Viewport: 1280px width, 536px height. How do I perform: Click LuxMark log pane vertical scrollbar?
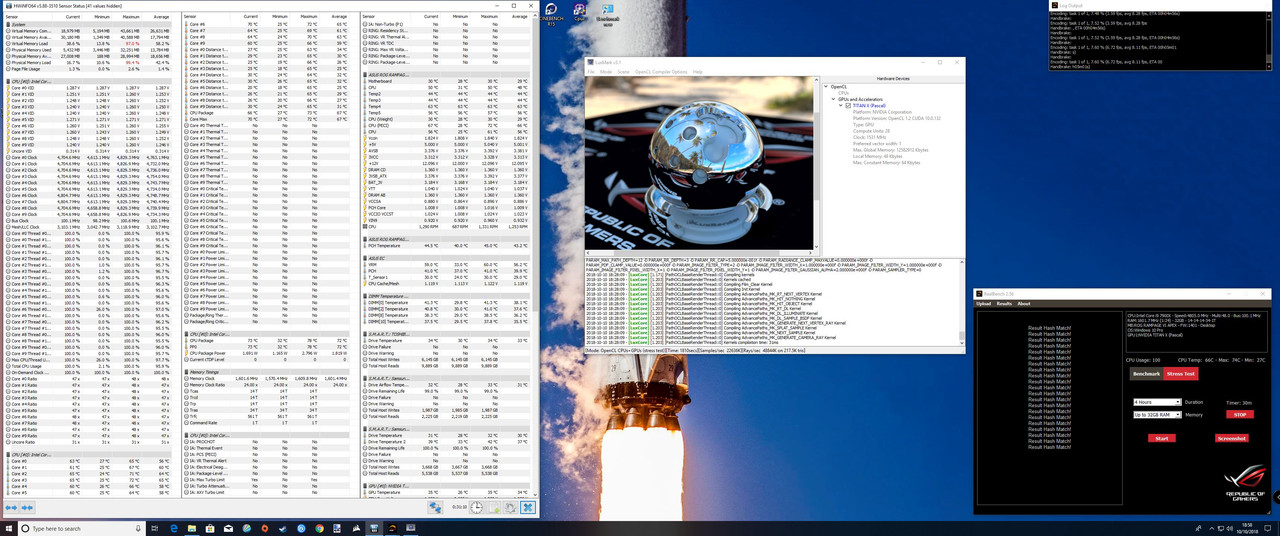tap(963, 302)
